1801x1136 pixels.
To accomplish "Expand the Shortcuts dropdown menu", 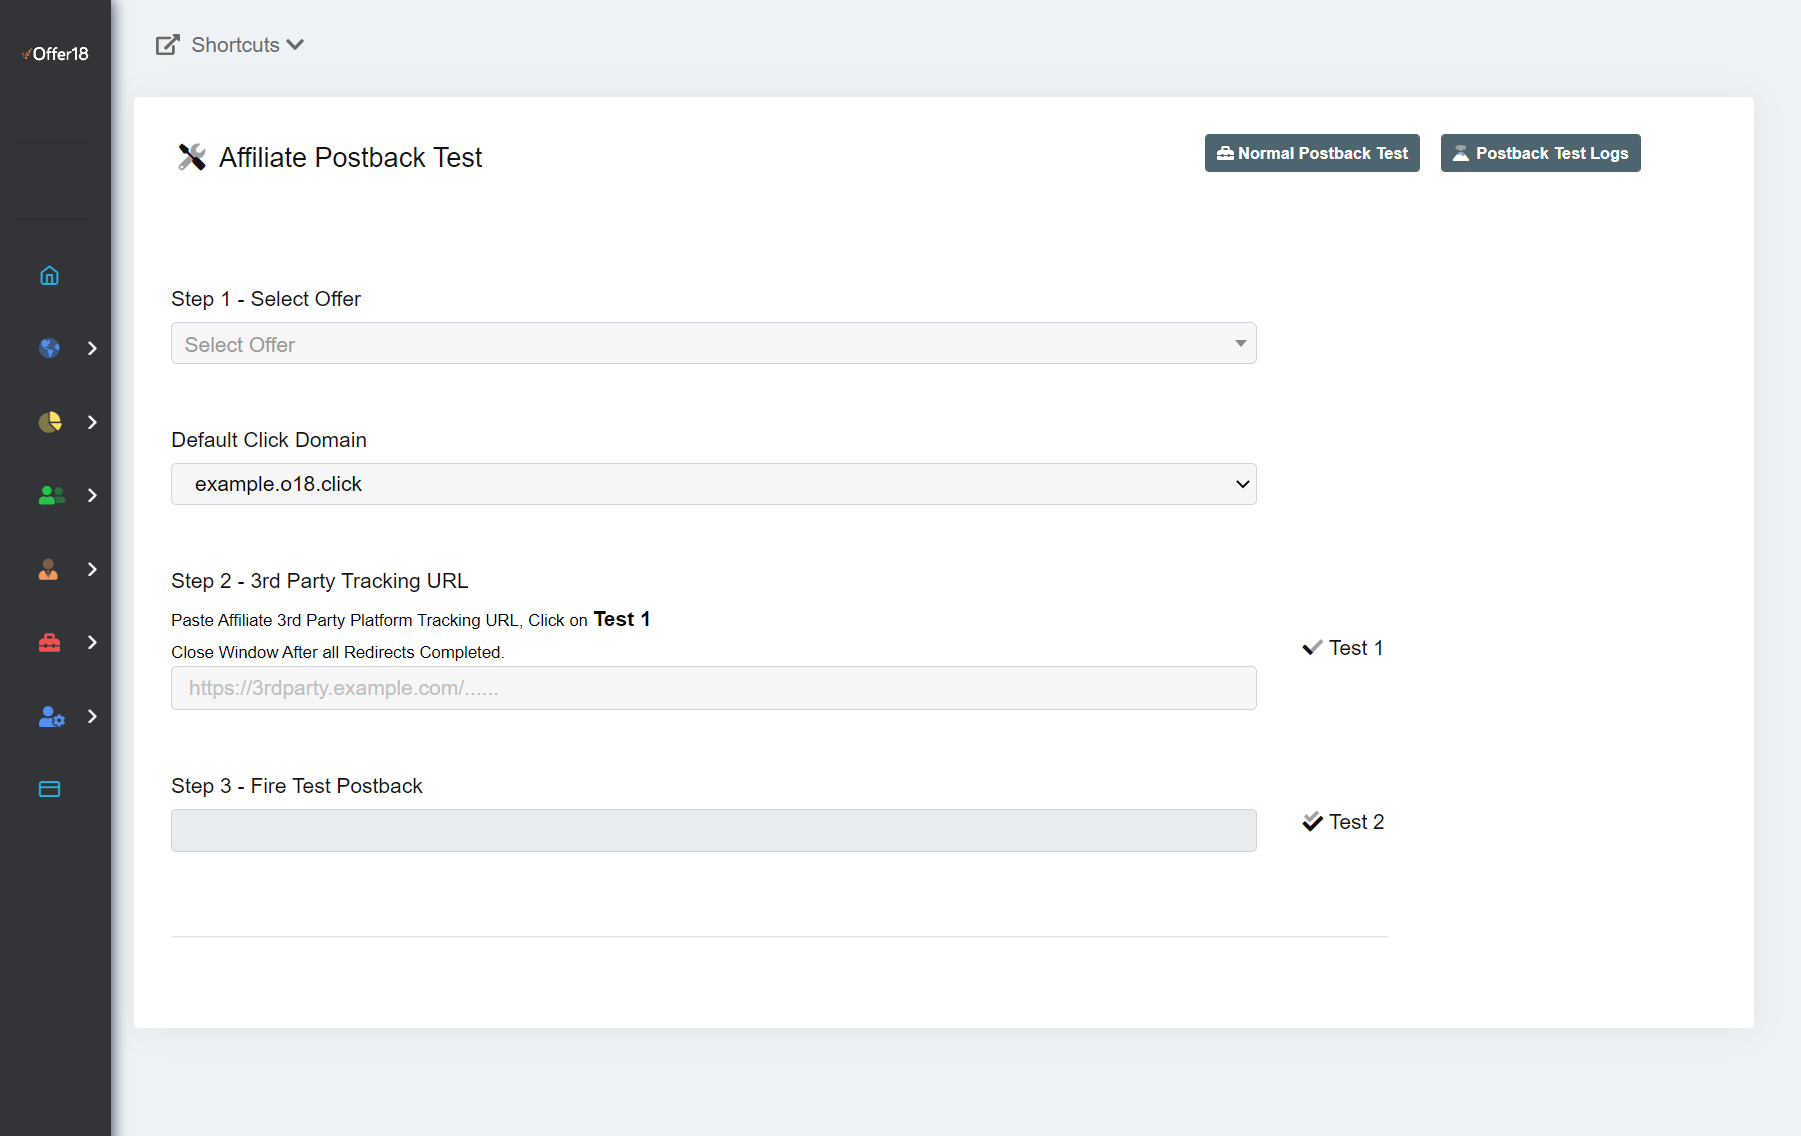I will tap(230, 45).
